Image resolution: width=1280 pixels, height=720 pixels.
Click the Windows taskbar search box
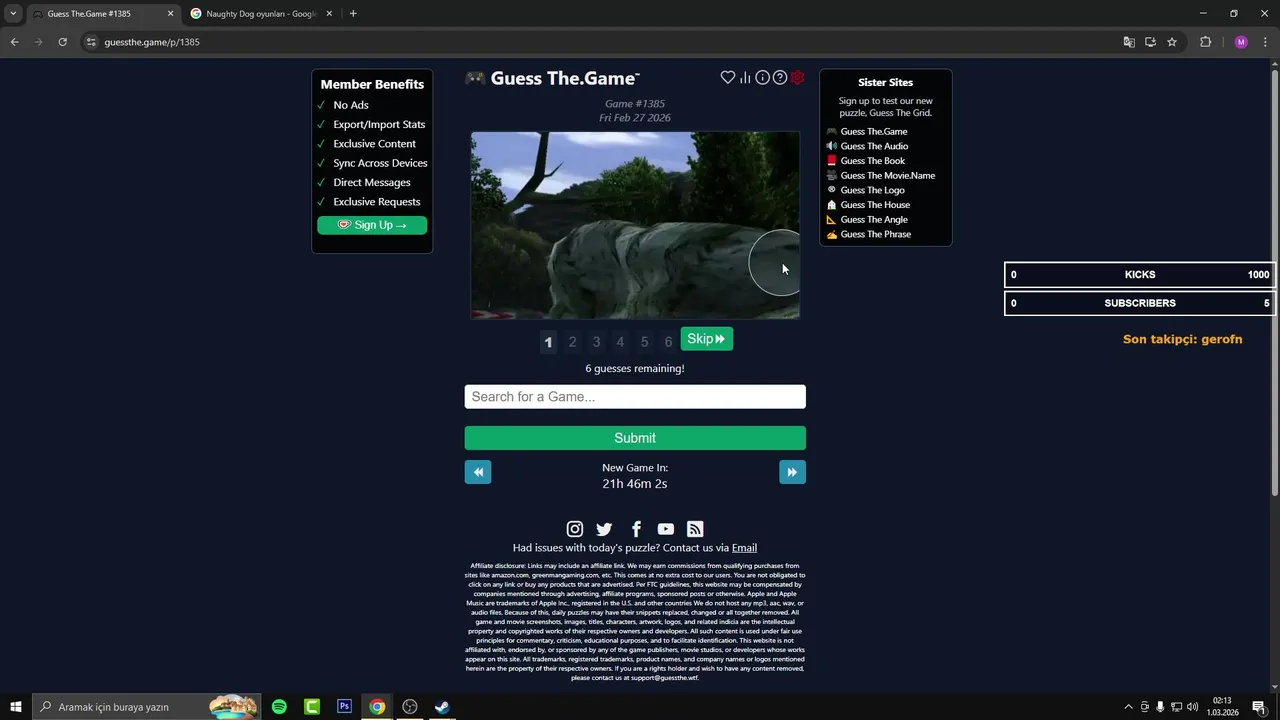(x=148, y=707)
